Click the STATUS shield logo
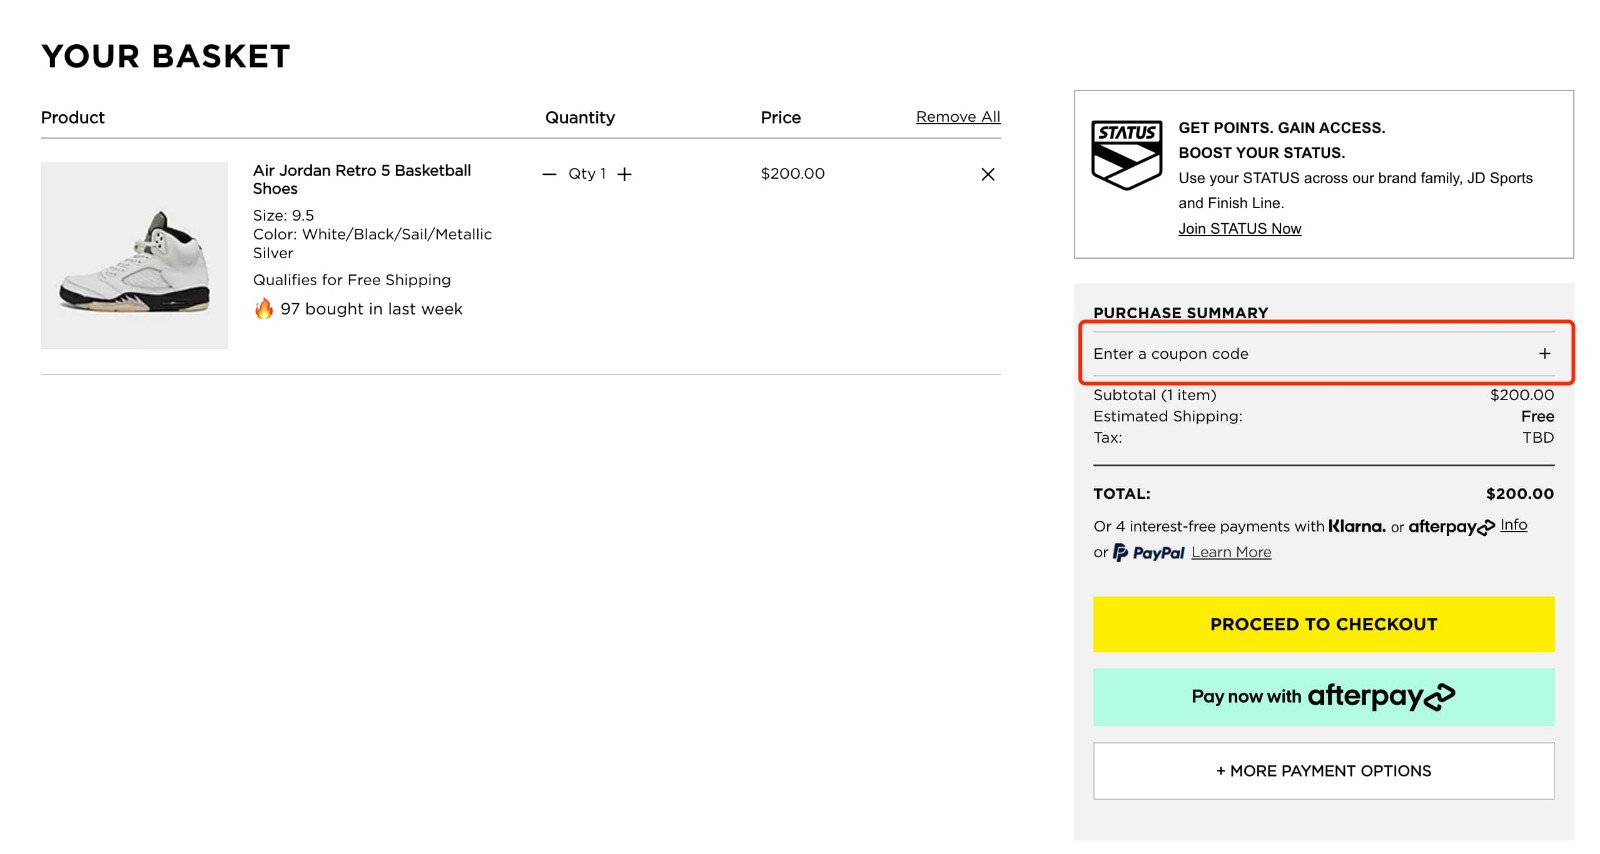The image size is (1600, 854). (x=1126, y=155)
